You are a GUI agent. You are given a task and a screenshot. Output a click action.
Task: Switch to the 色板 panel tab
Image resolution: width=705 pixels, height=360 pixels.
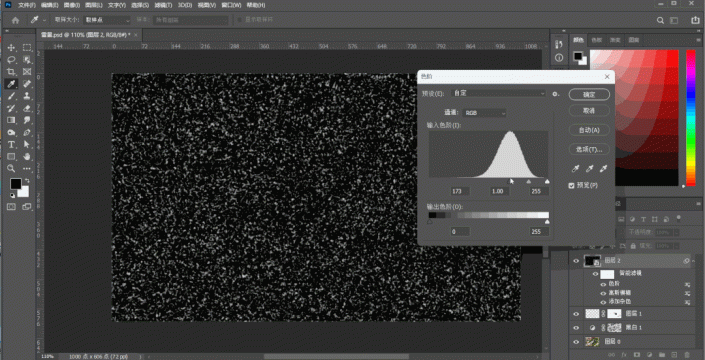point(596,40)
